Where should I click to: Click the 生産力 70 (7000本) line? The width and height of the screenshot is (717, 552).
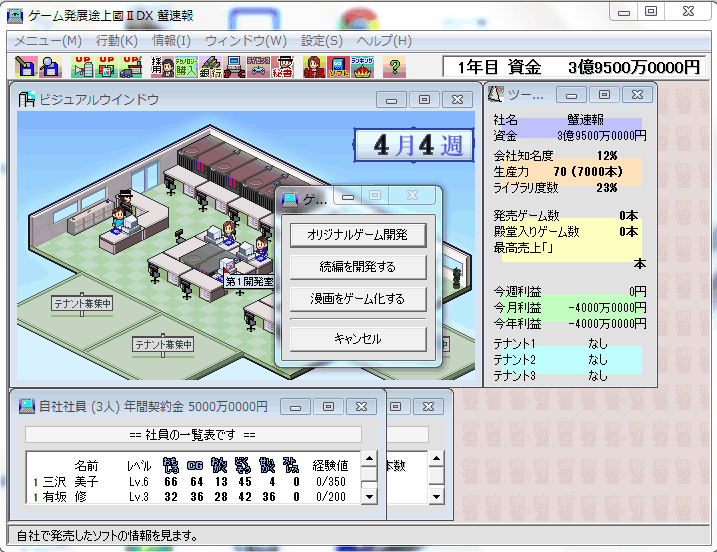[558, 172]
